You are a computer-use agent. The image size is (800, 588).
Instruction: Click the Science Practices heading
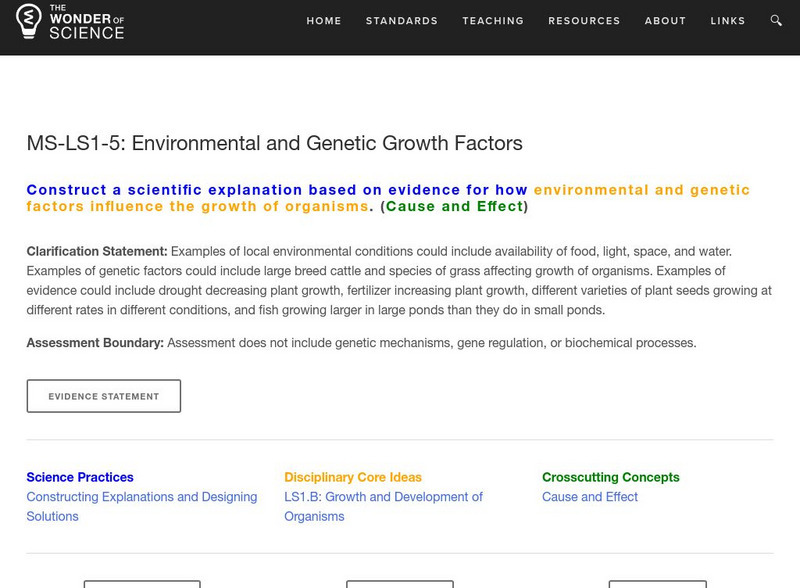coord(80,477)
